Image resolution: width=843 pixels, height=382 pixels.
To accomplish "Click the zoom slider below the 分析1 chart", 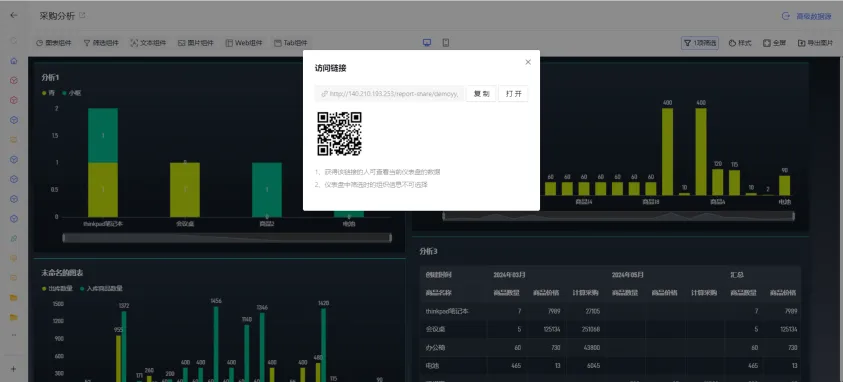I will point(227,237).
